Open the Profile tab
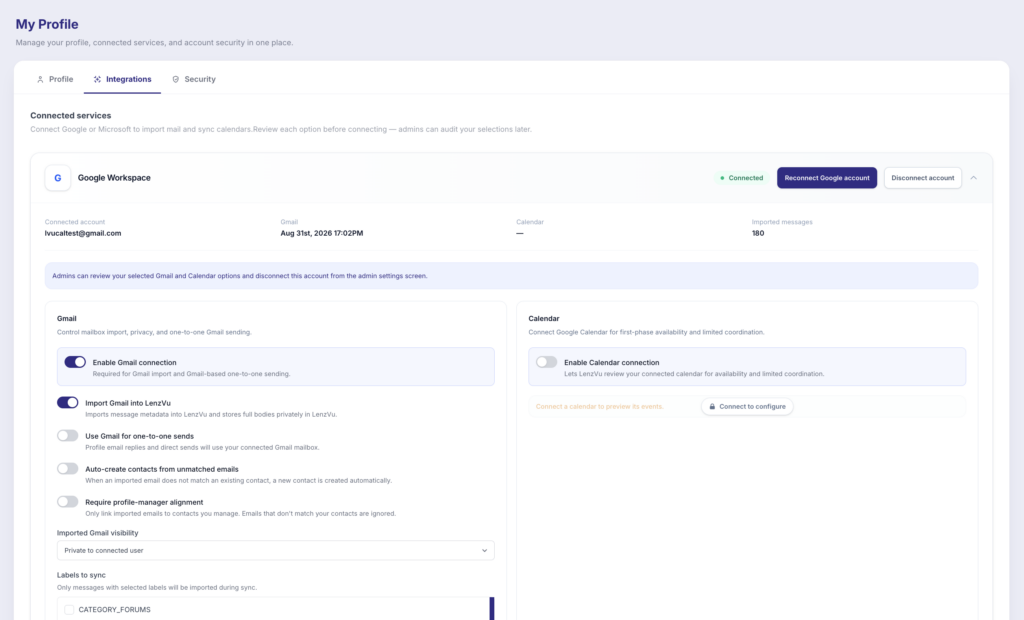 point(55,79)
